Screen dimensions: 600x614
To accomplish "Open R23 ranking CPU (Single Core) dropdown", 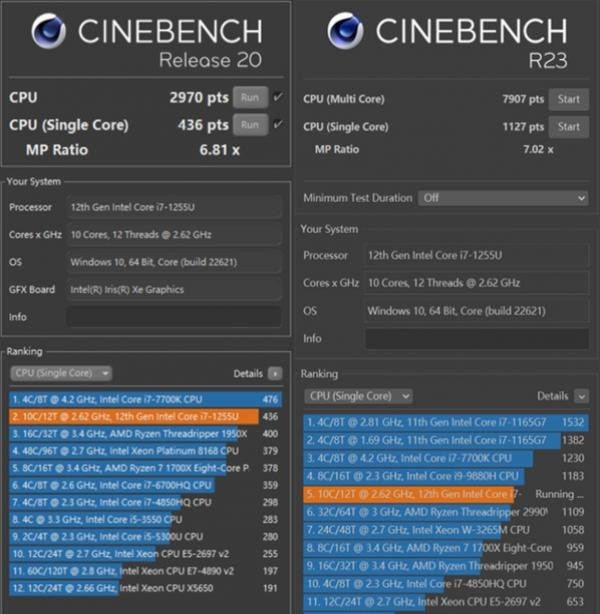I will pos(358,396).
